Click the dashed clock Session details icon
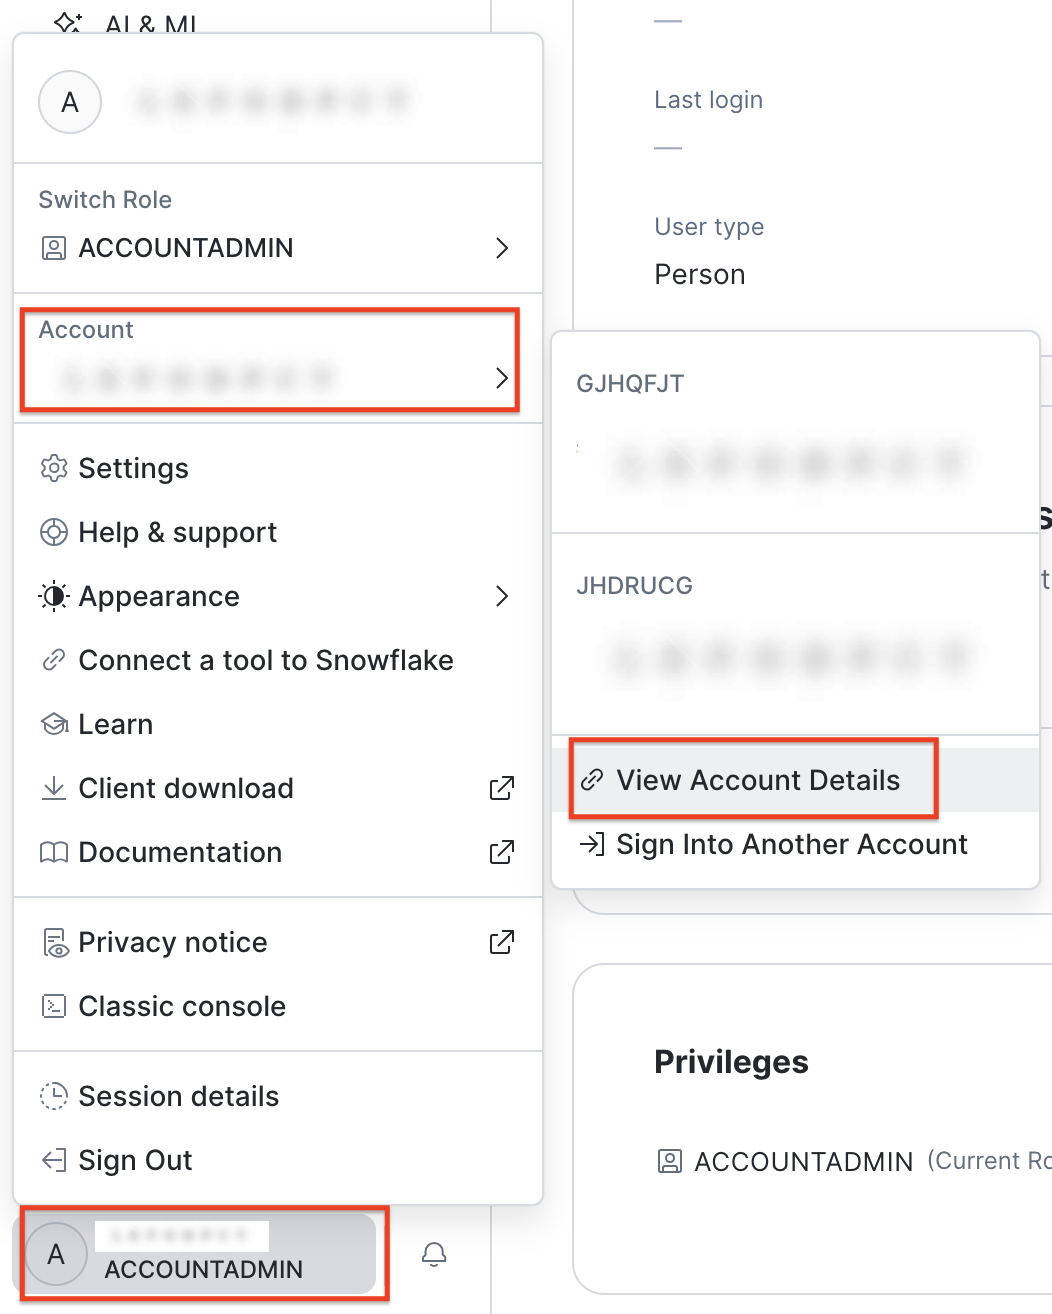This screenshot has width=1052, height=1314. [53, 1096]
